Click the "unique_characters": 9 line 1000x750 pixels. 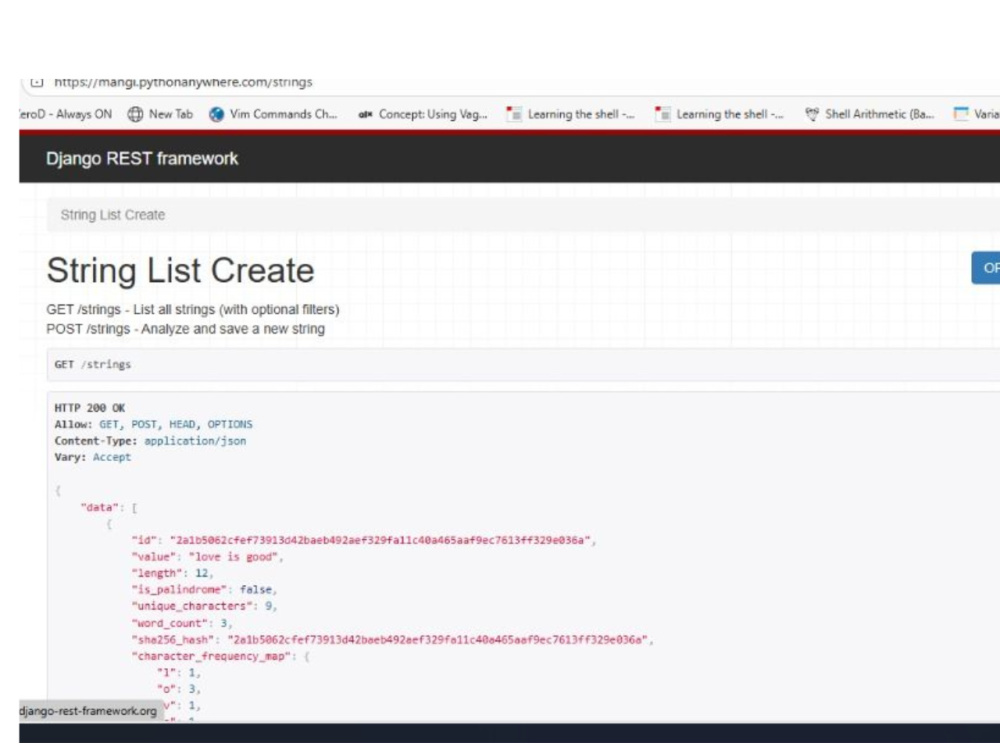tap(204, 607)
